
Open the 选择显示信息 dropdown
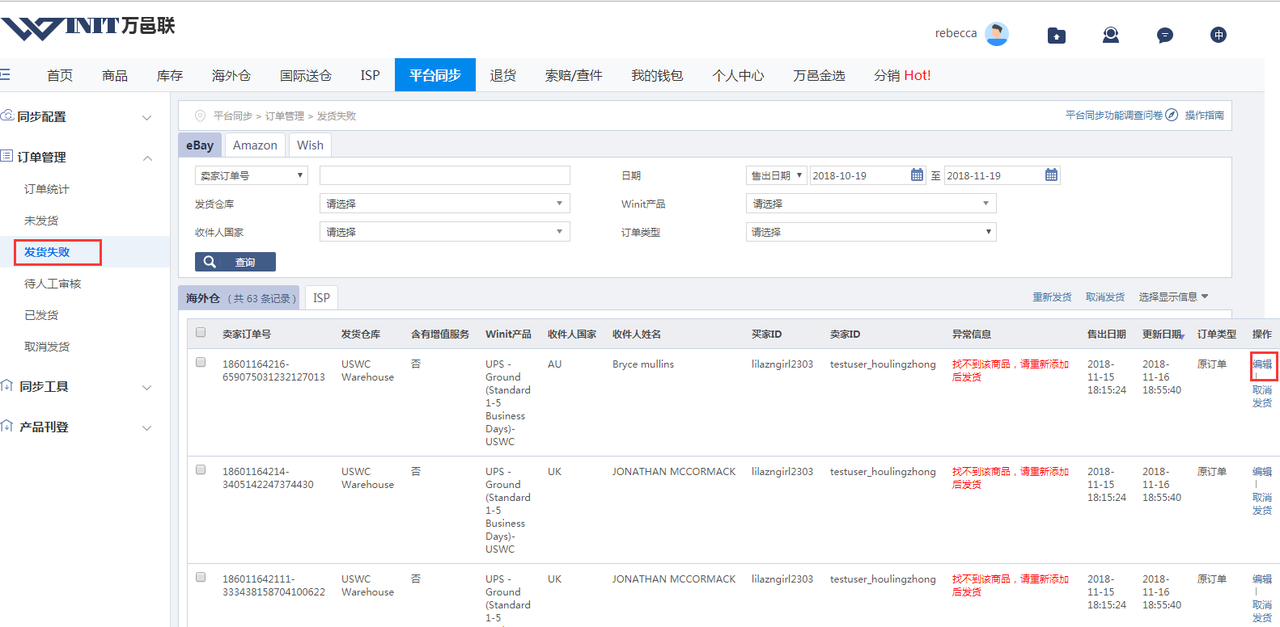coord(1174,297)
